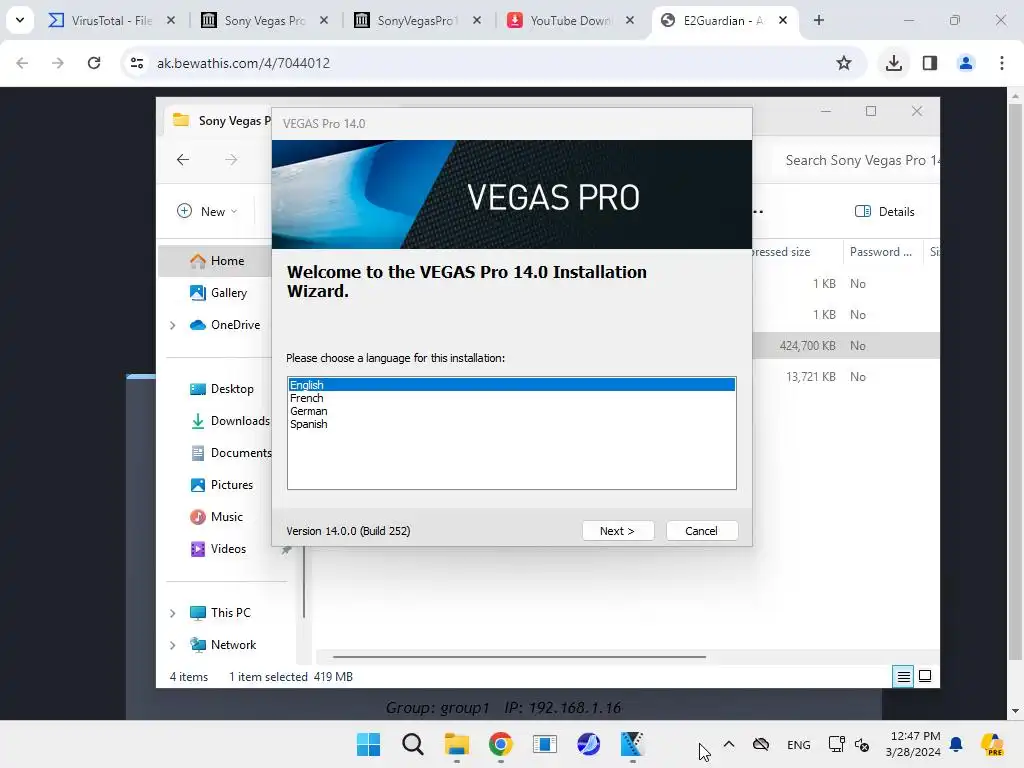Image resolution: width=1024 pixels, height=768 pixels.
Task: Expand the OneDrive tree node
Action: click(x=172, y=325)
